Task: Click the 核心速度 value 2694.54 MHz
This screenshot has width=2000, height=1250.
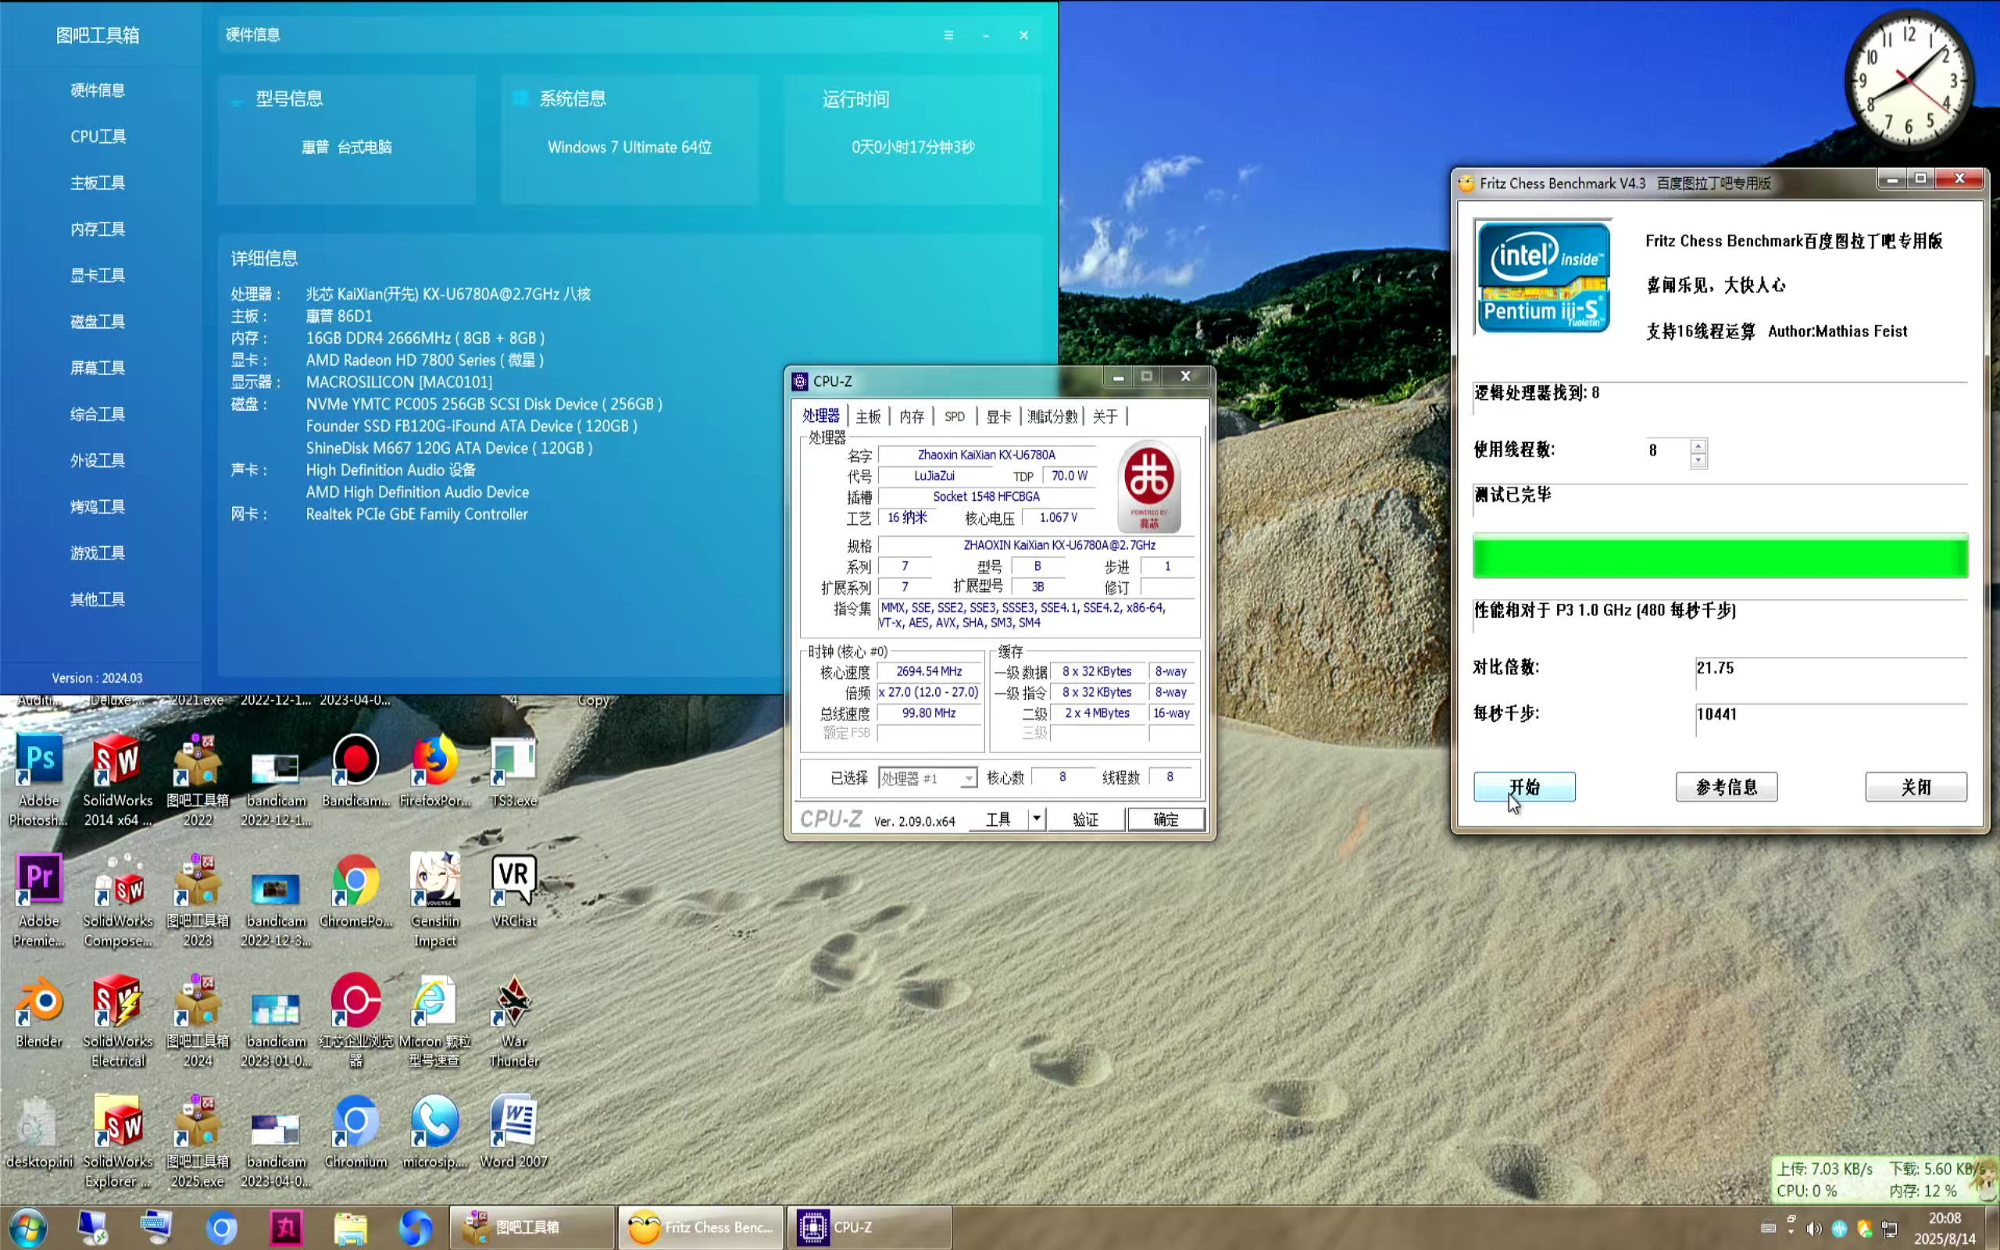Action: tap(929, 671)
